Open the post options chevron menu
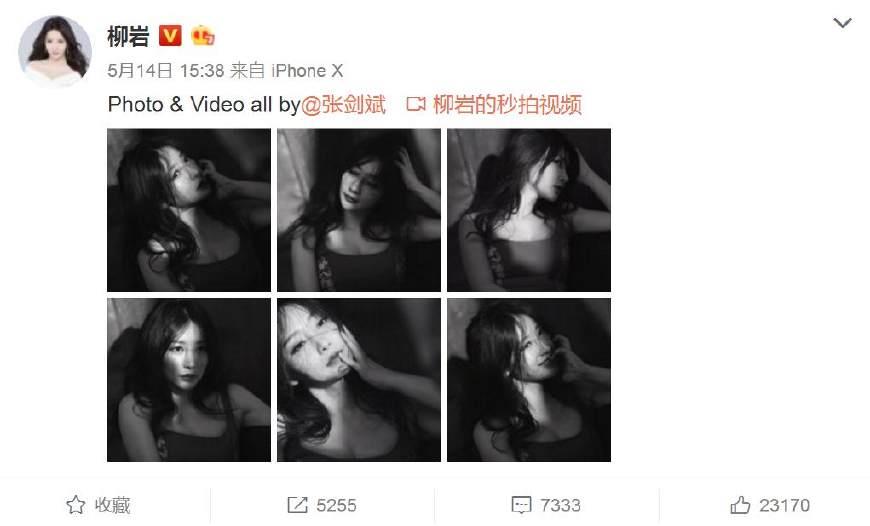 point(842,23)
